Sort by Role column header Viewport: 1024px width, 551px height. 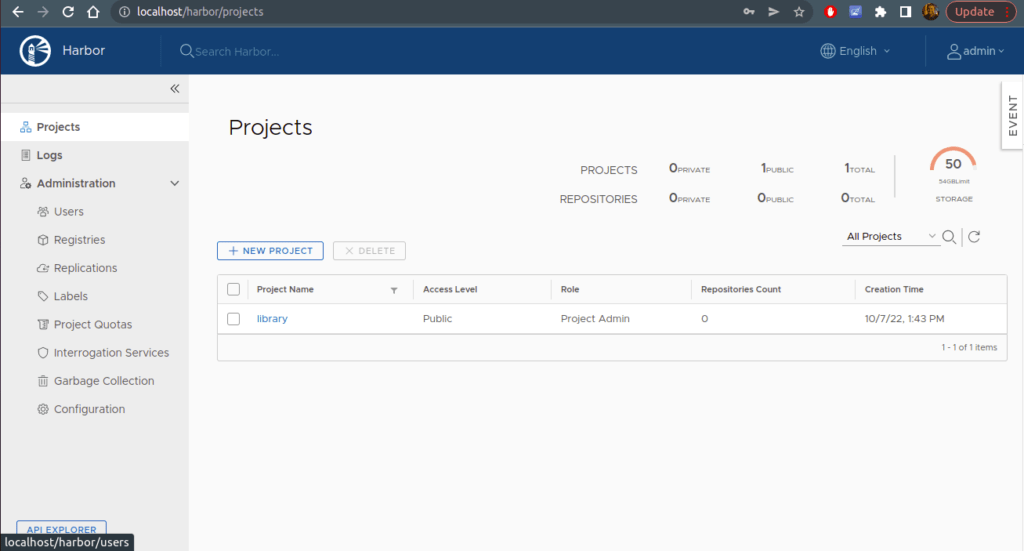tap(570, 289)
